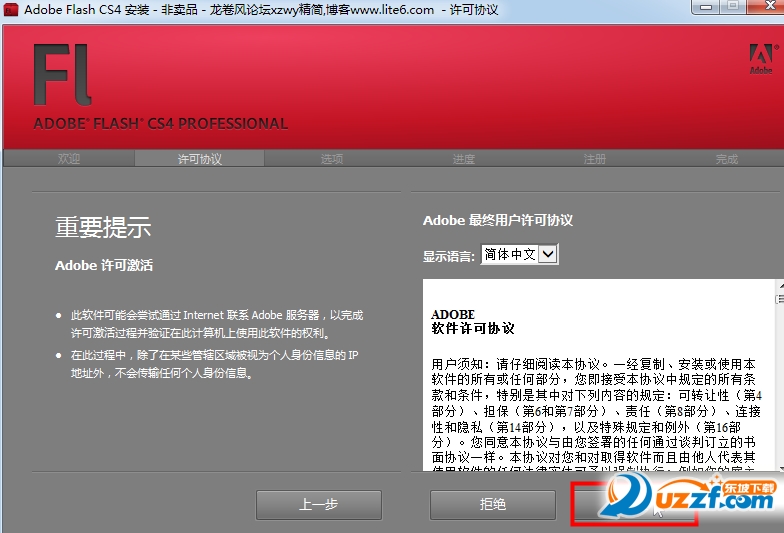Minimize the installer window
Viewport: 784px width, 533px height.
point(706,6)
